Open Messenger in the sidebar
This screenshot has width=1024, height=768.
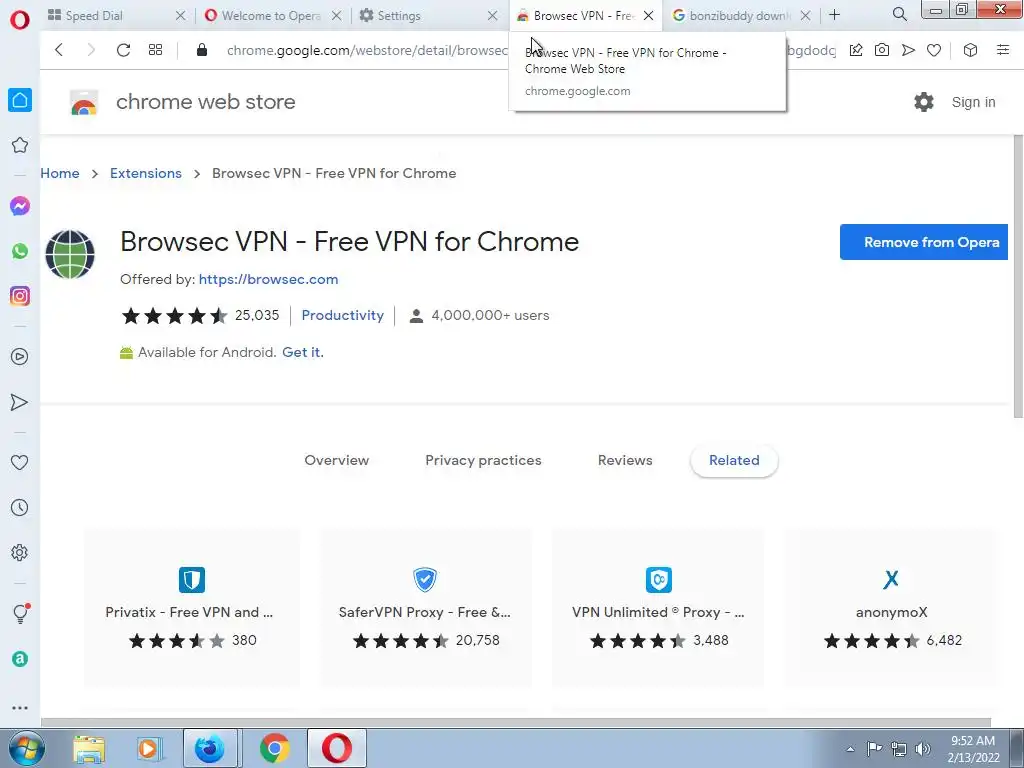20,206
